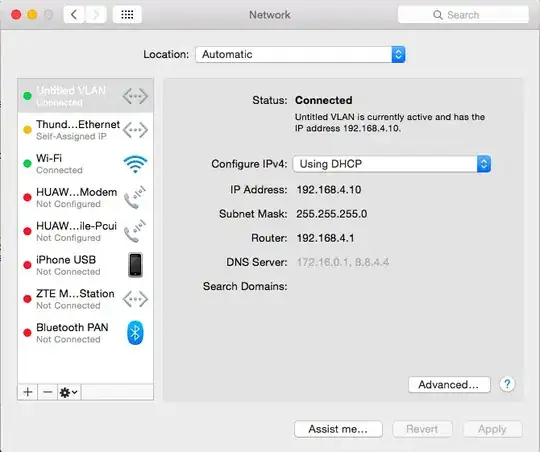Open Configure IPv4 dropdown Using DHCP
This screenshot has width=540, height=452.
[x=392, y=164]
